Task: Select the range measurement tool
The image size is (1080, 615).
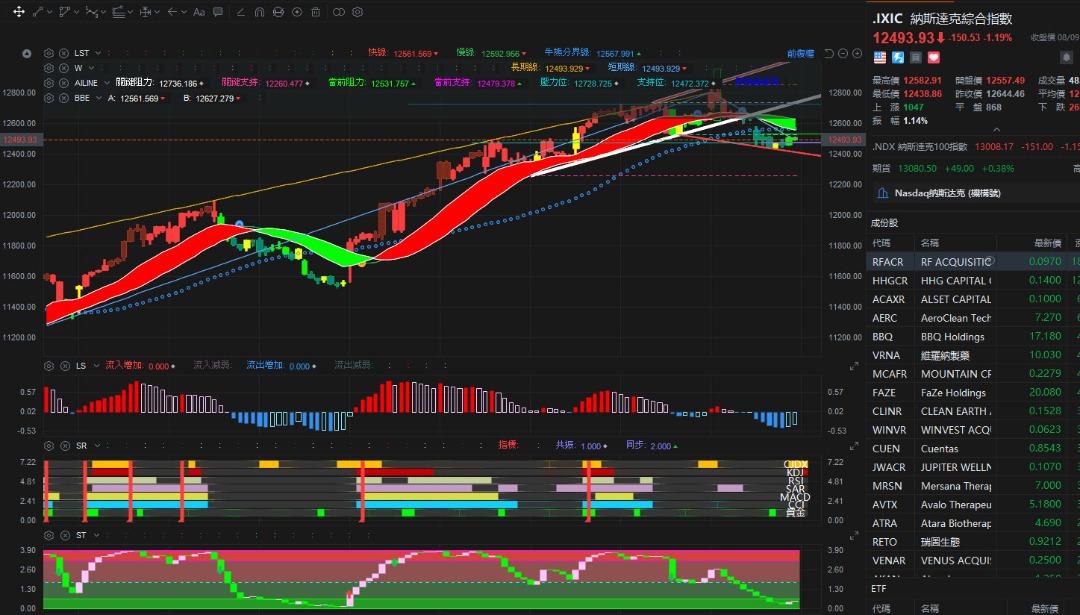Action: pos(145,12)
